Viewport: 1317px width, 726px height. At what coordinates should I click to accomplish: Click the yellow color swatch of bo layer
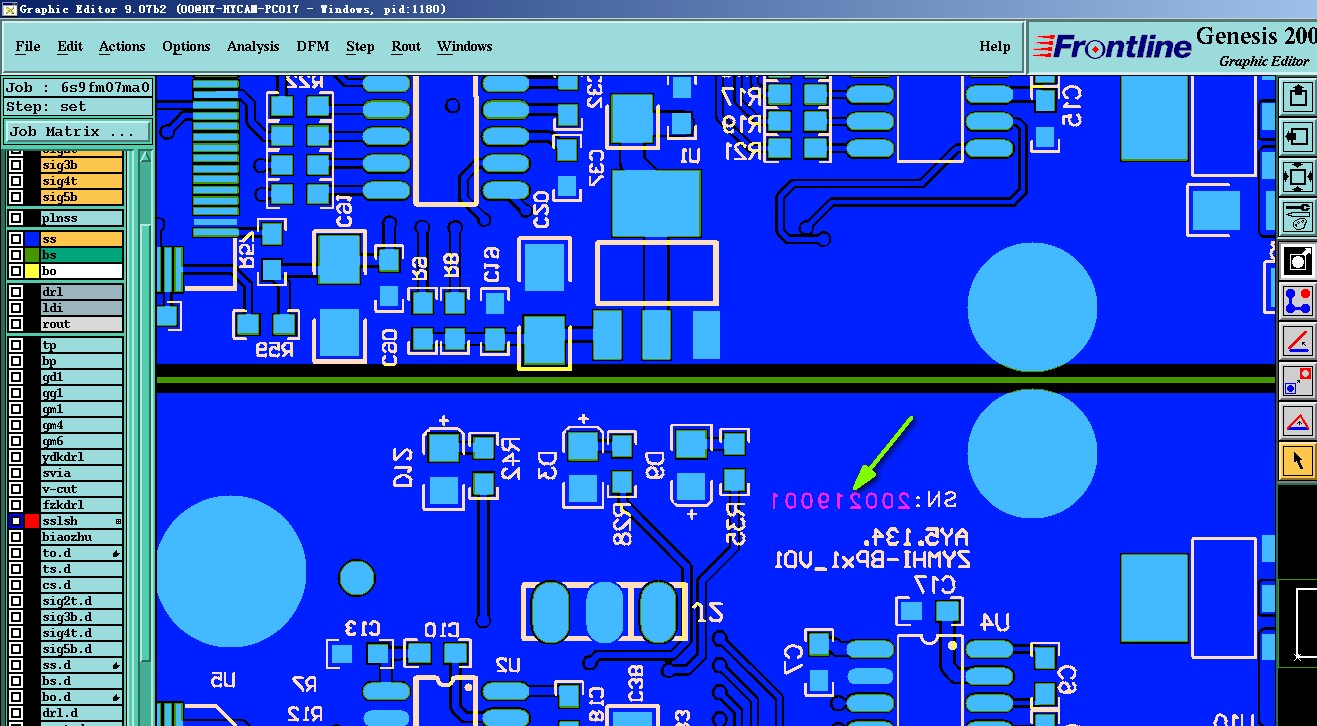pos(33,271)
